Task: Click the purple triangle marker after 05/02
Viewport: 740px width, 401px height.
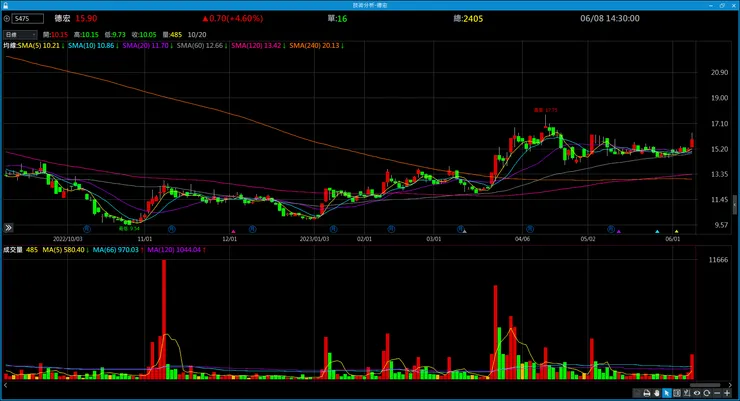Action: [x=619, y=231]
